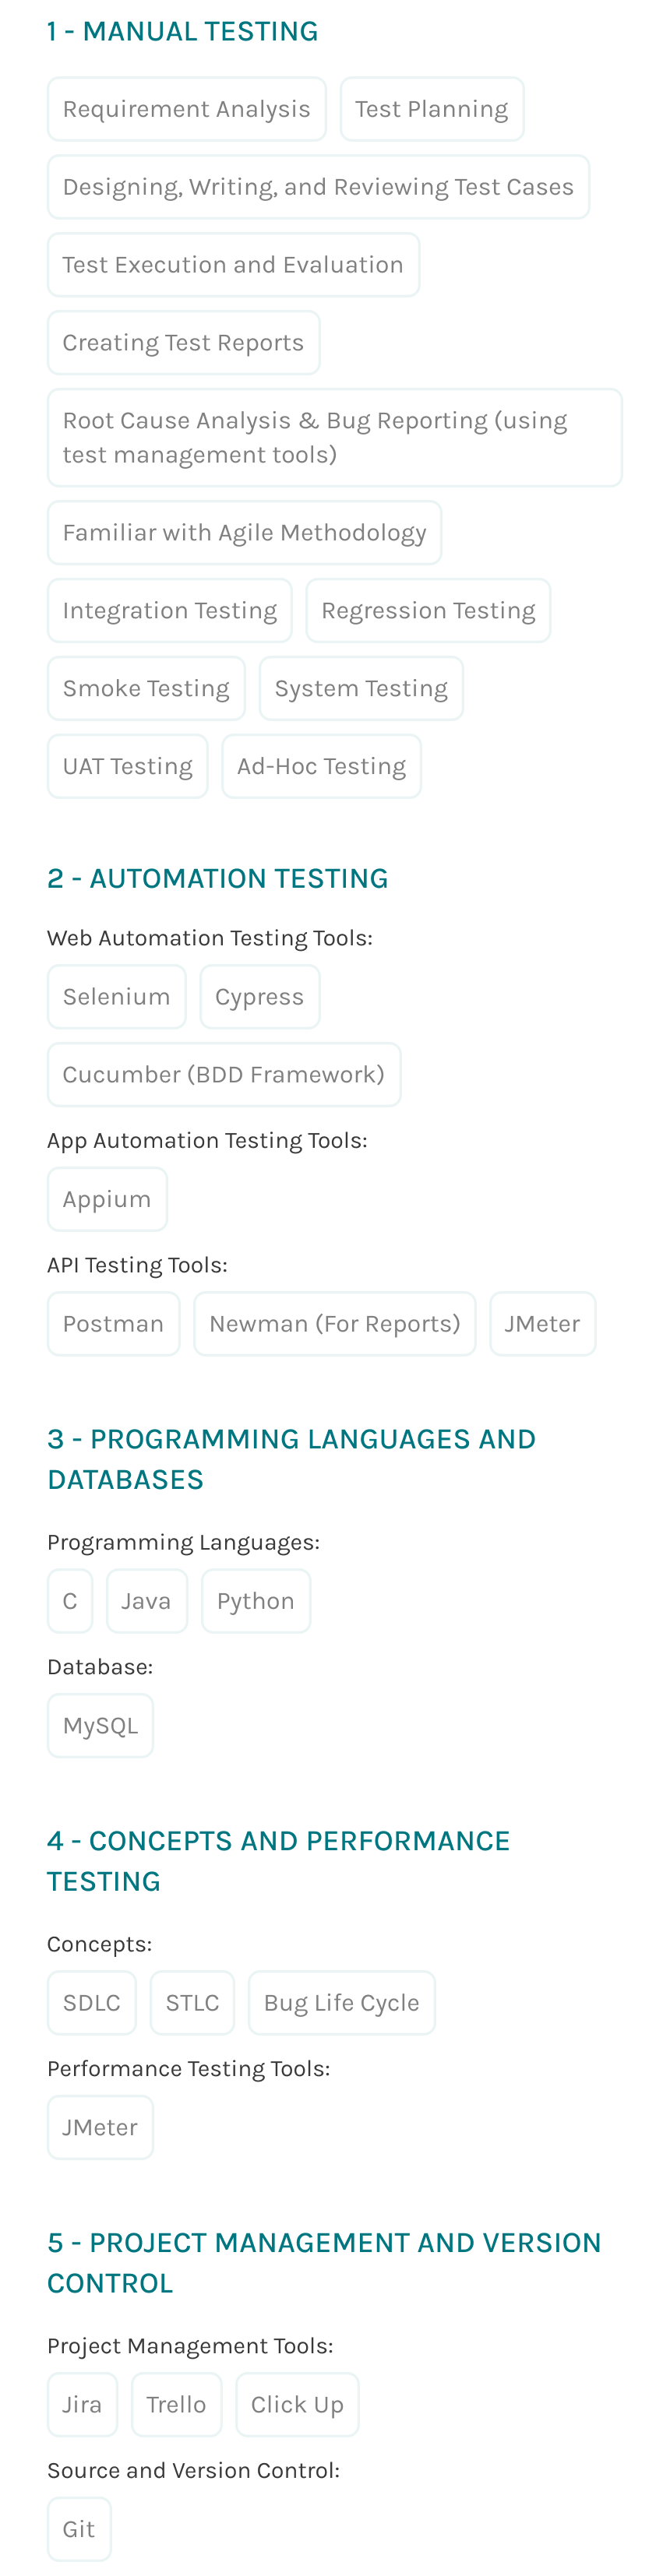Click the Cypress tool tag
This screenshot has width=670, height=2576.
(x=259, y=997)
